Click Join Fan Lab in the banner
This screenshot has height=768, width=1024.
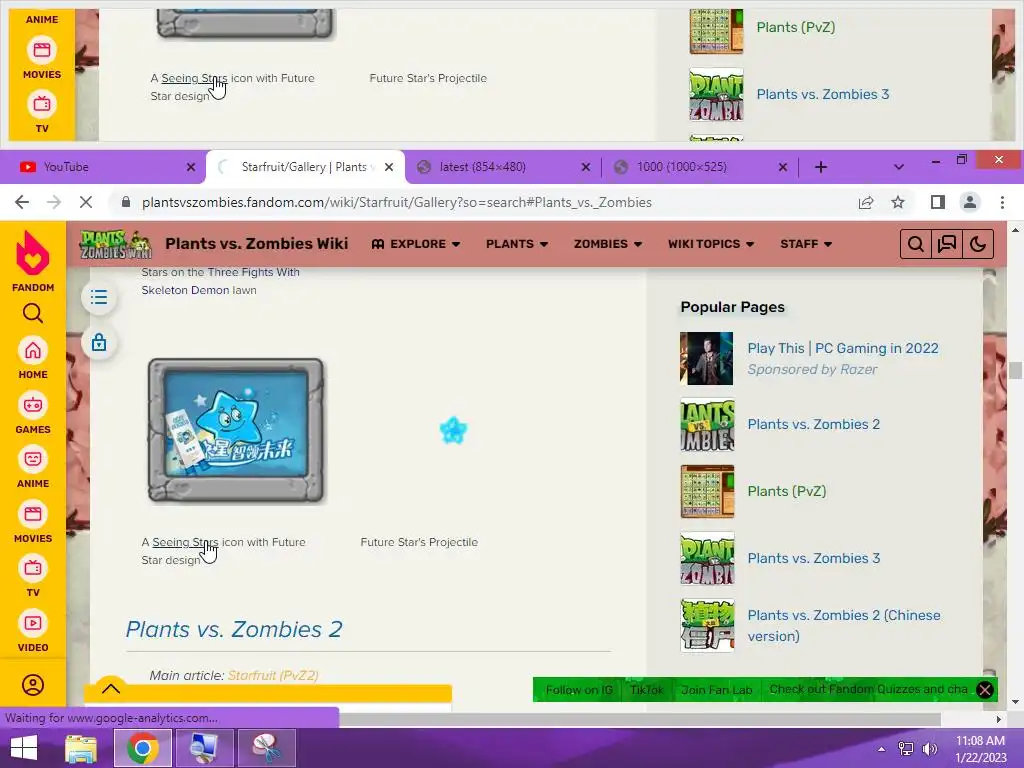[716, 690]
